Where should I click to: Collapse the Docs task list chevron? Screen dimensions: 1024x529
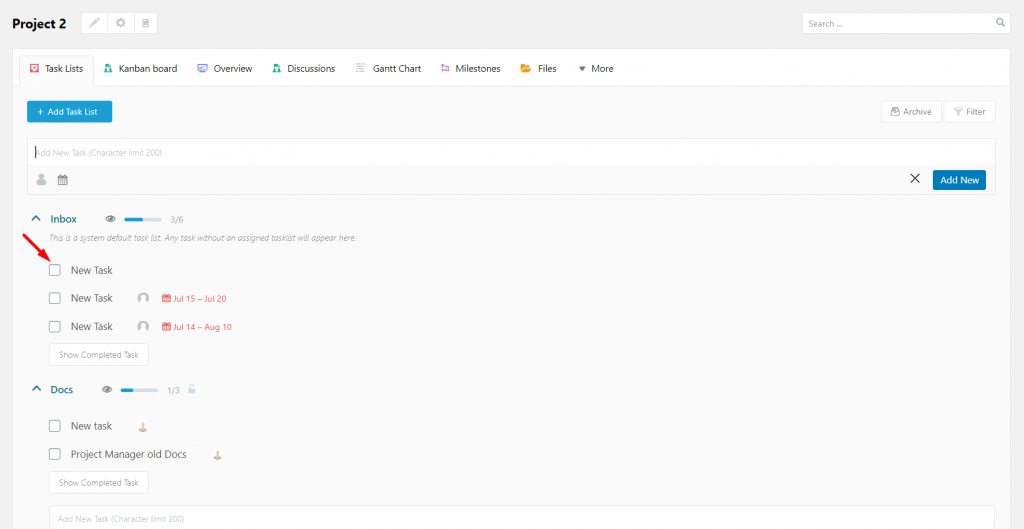[x=36, y=389]
